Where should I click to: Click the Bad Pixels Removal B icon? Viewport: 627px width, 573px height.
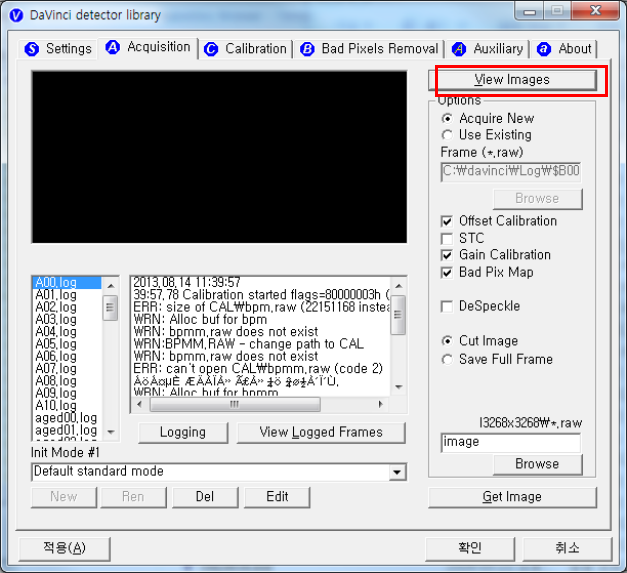click(307, 49)
